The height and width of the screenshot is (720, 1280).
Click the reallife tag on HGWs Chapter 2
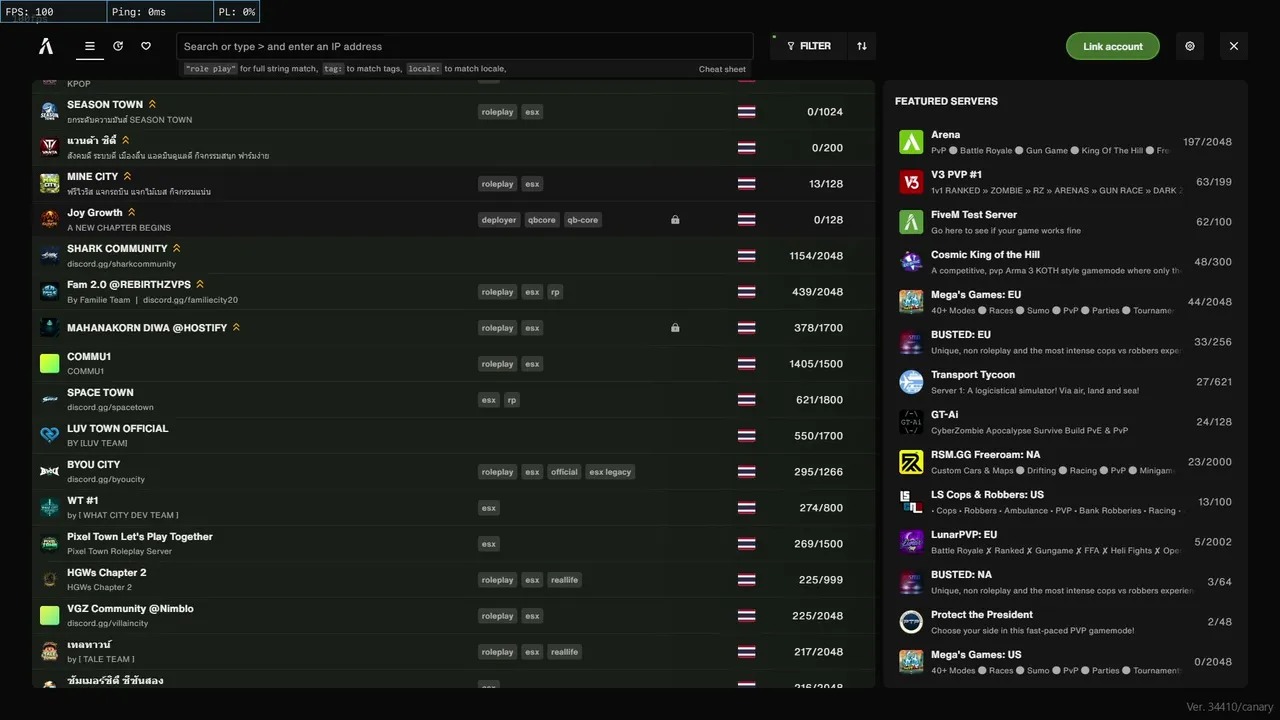564,580
